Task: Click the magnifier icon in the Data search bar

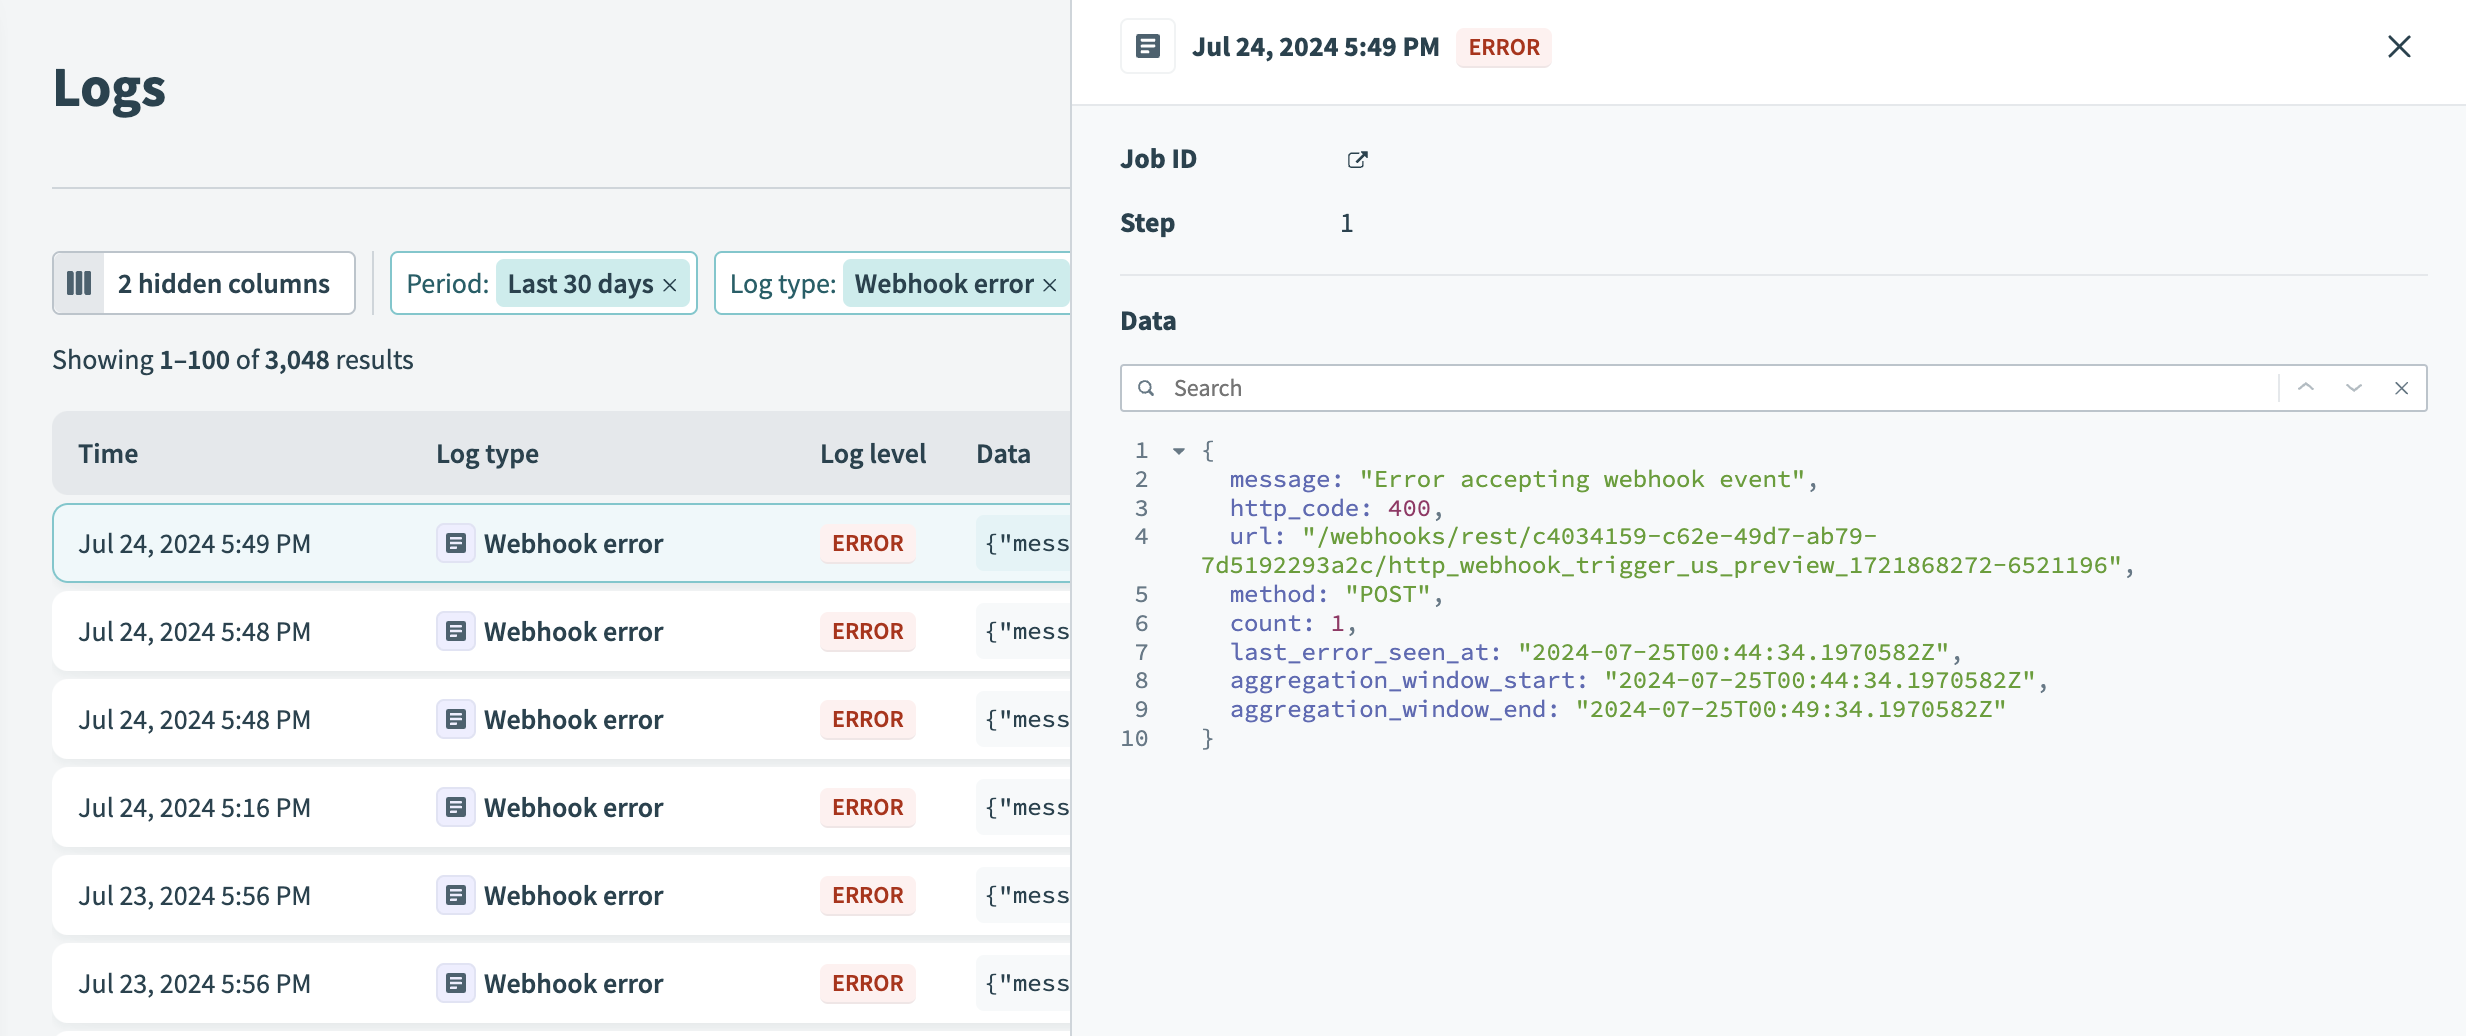Action: tap(1146, 388)
